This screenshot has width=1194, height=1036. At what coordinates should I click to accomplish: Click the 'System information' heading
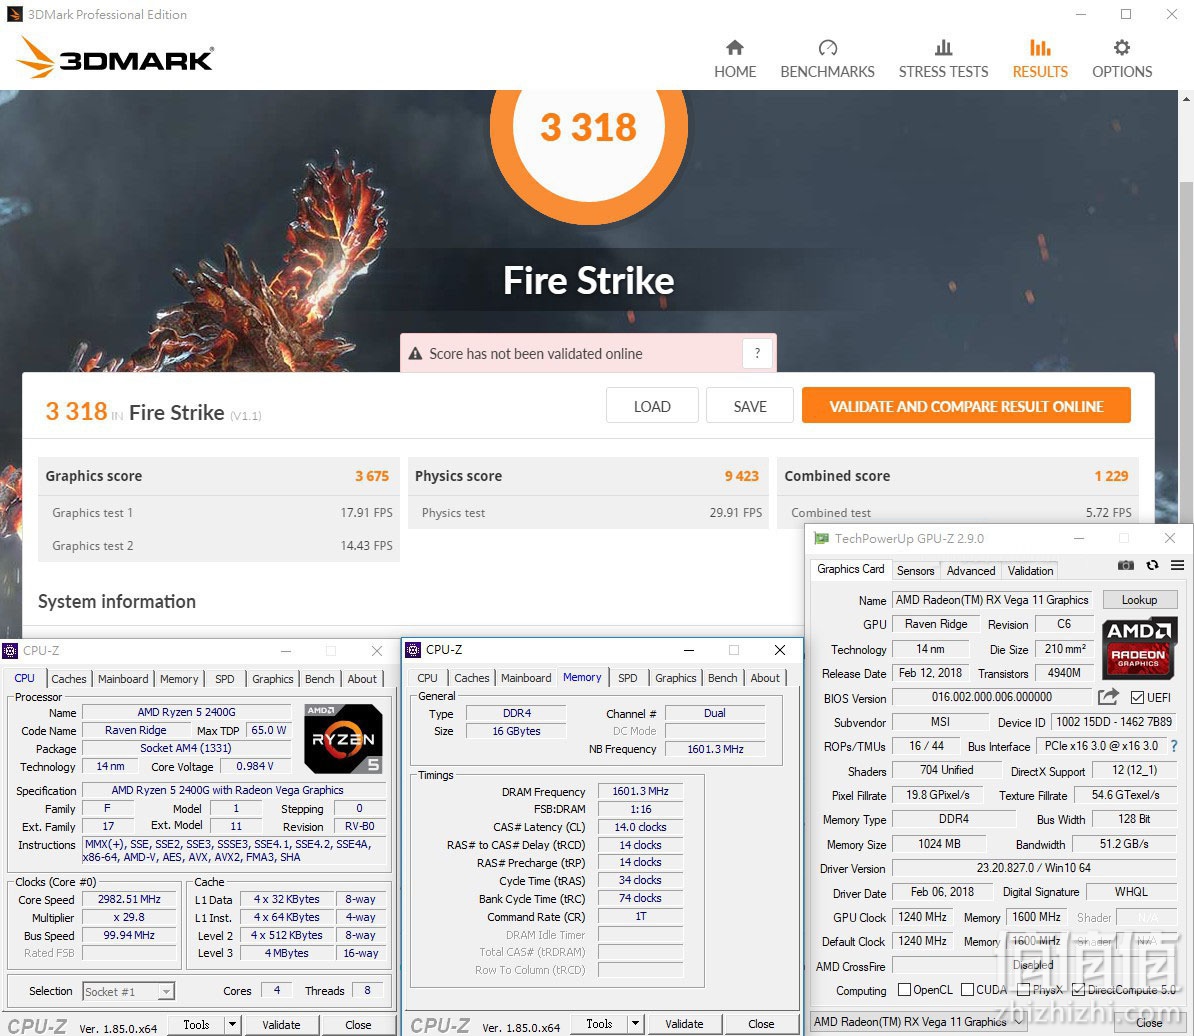tap(117, 601)
